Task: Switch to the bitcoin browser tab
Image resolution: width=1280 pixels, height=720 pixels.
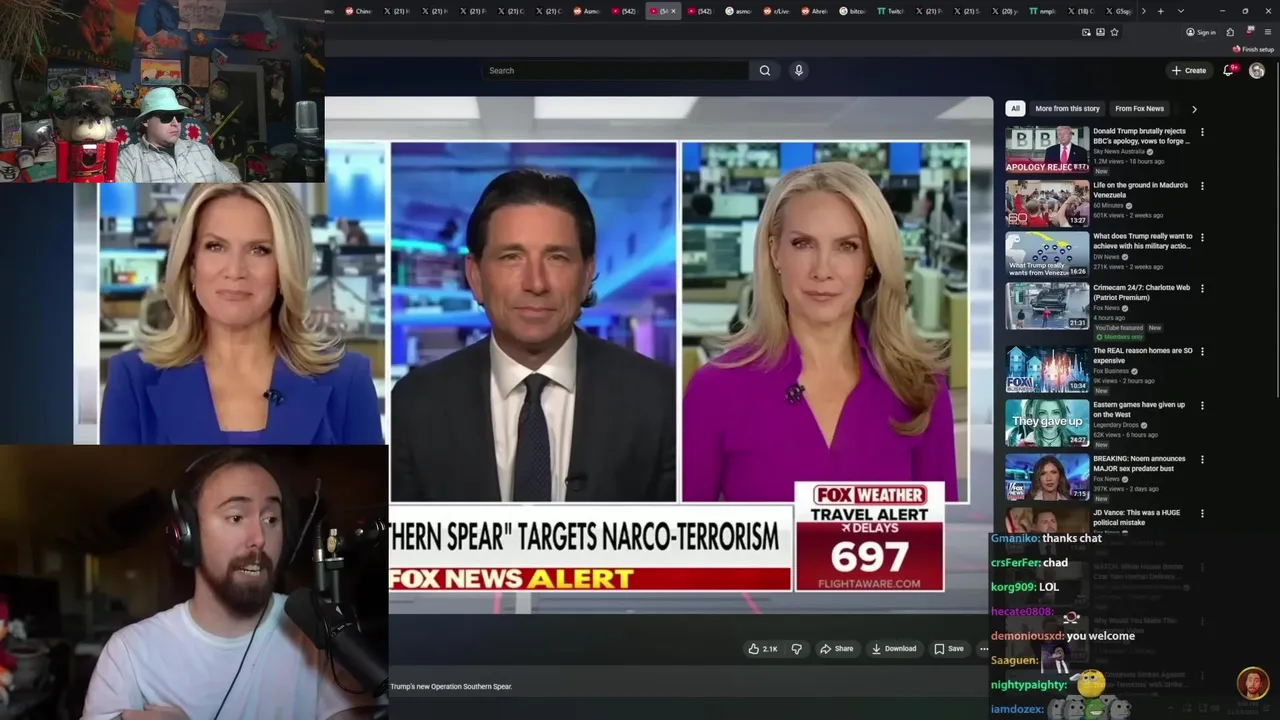Action: pos(852,11)
